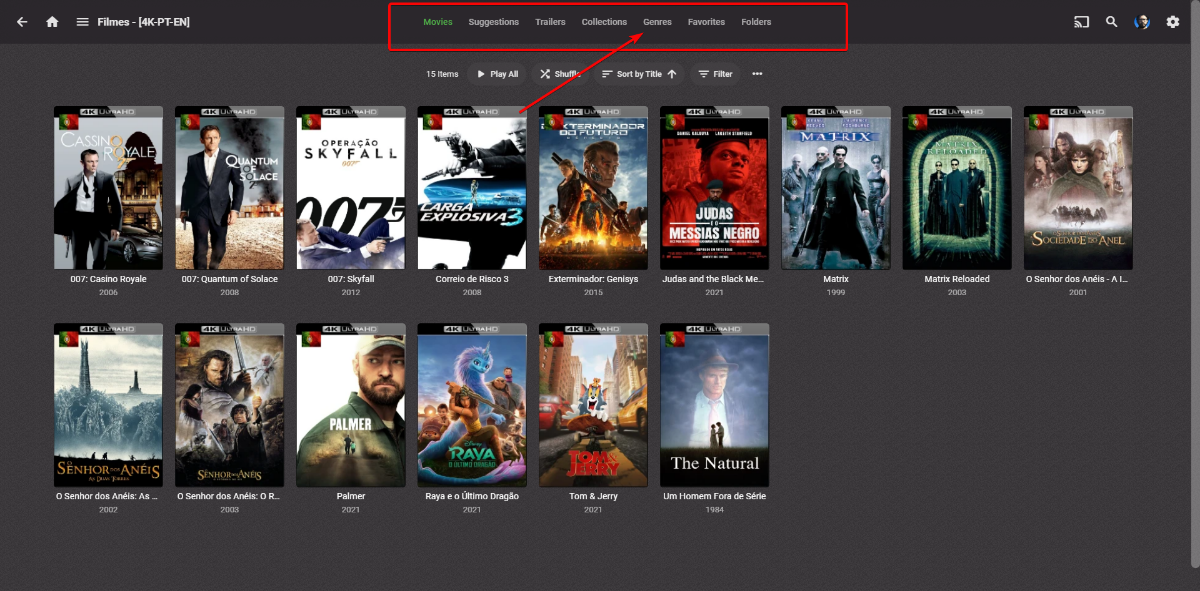Open the Matrix Reloaded poster
Screen dimensions: 1200x591
click(957, 188)
